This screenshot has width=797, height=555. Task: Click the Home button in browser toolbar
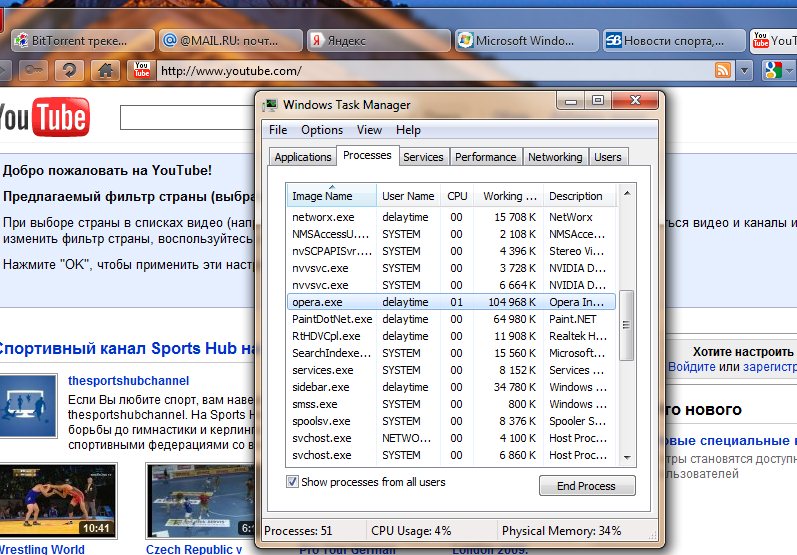[103, 70]
